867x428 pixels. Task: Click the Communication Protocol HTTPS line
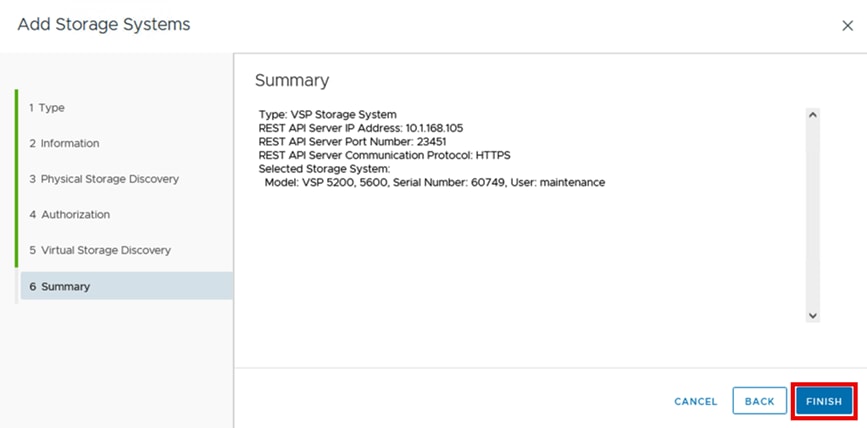[x=384, y=155]
